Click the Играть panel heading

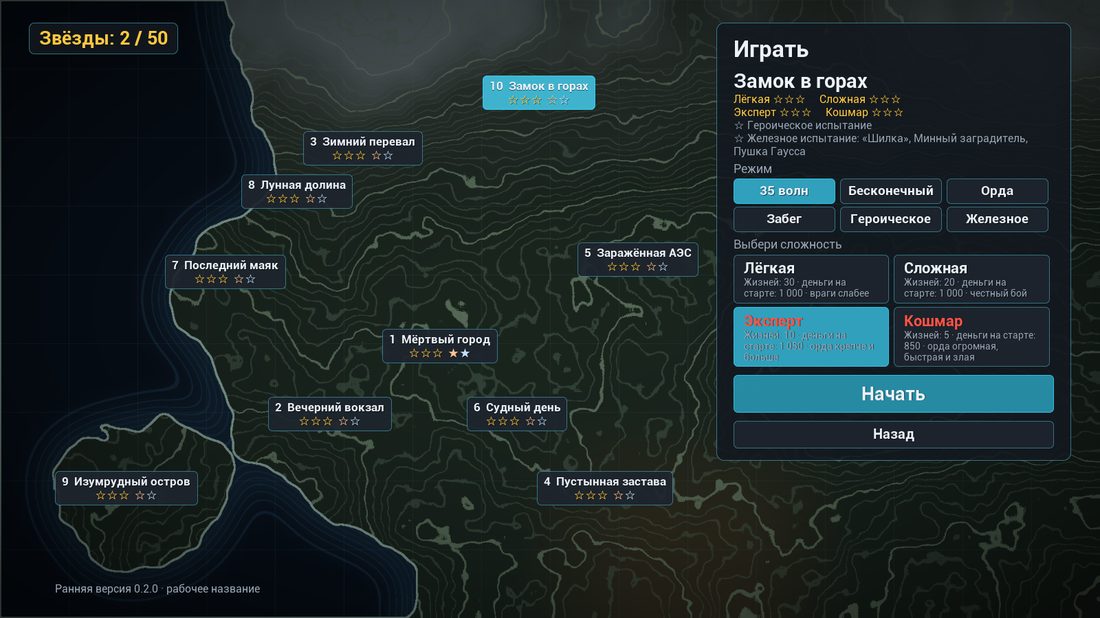(771, 49)
